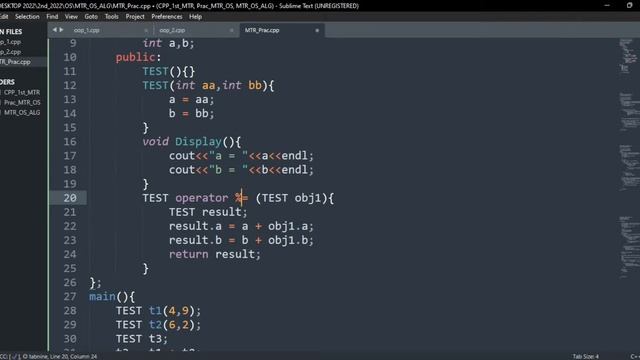Viewport: 640px width, 360px height.
Task: Click line number 20 in the gutter
Action: point(70,198)
